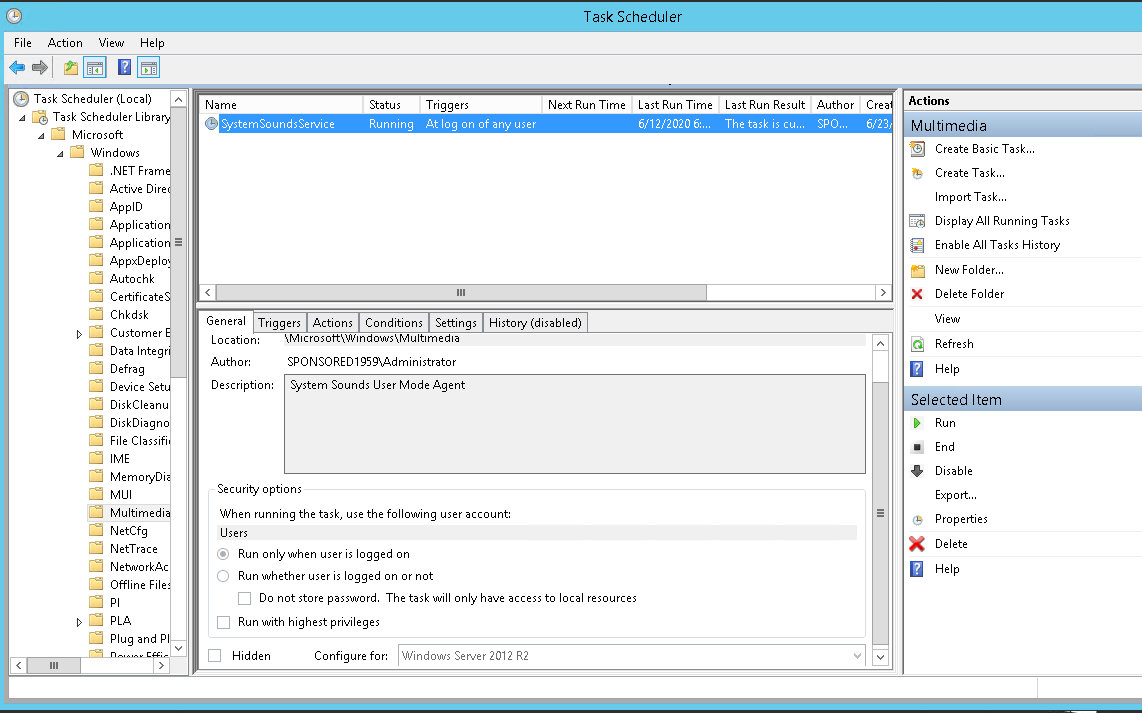Image resolution: width=1142 pixels, height=713 pixels.
Task: Switch to the Triggers tab
Action: coord(279,322)
